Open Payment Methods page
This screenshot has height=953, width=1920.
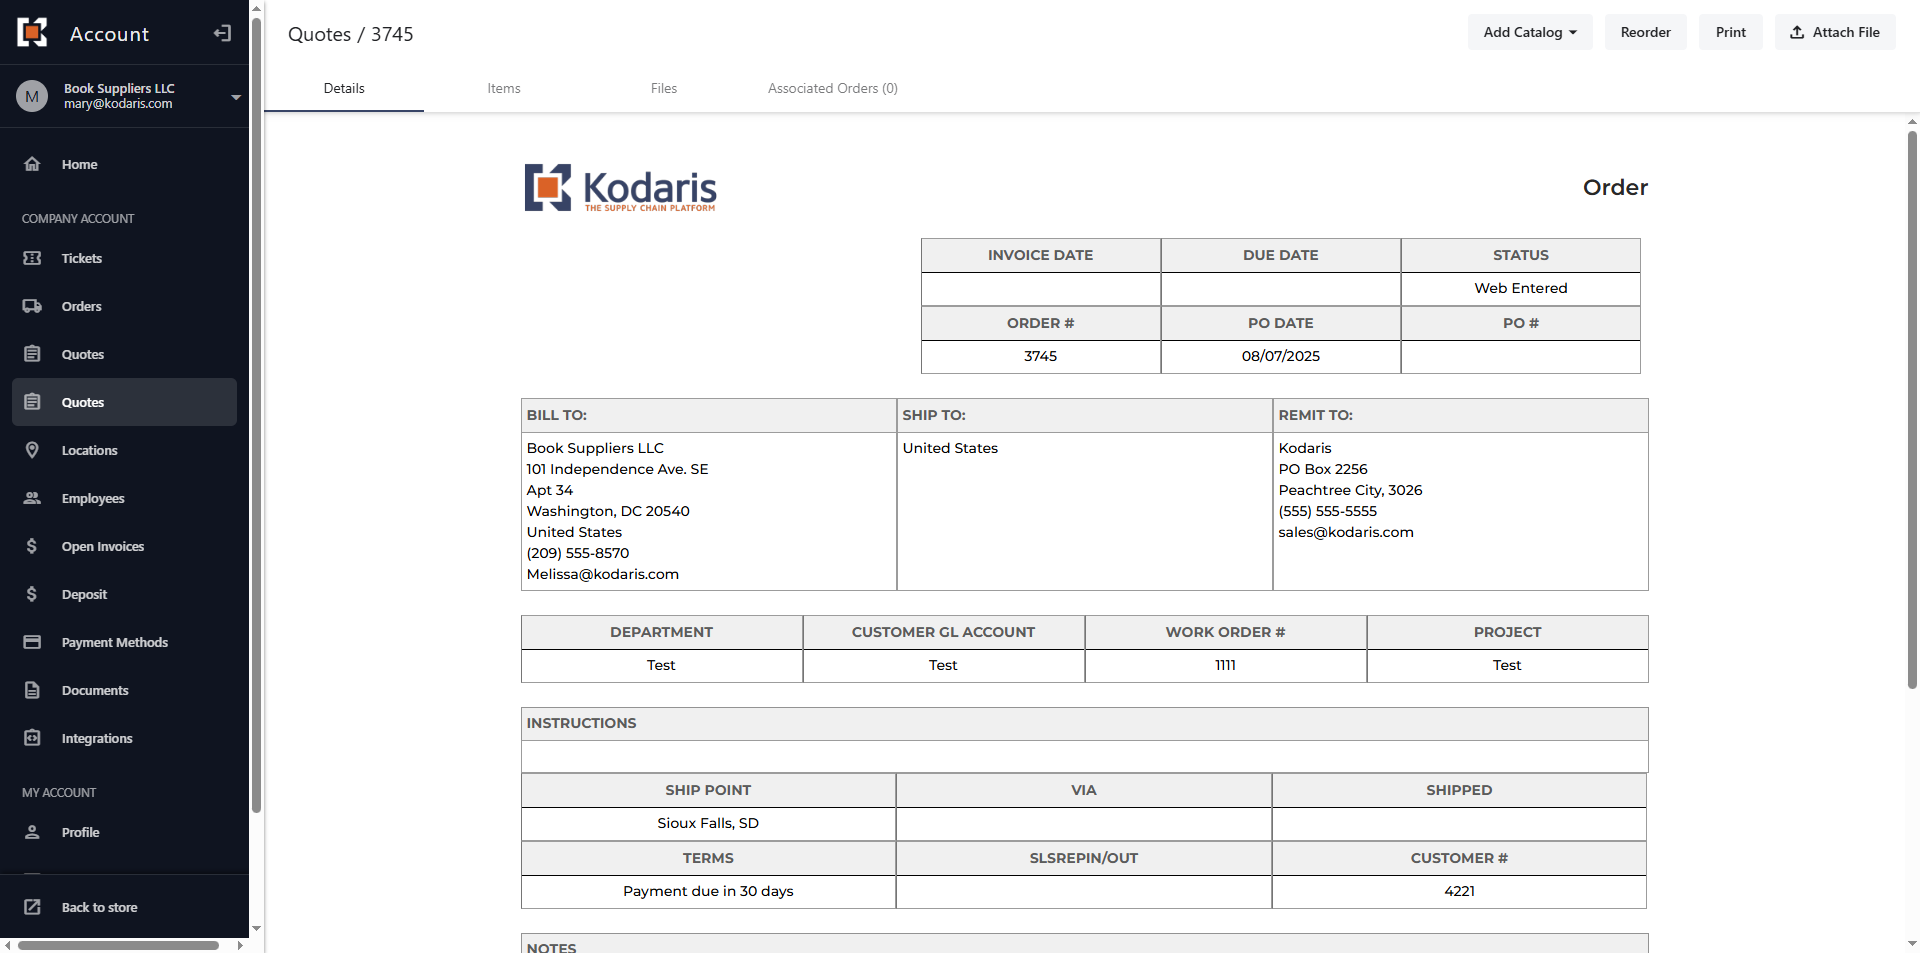coord(124,642)
